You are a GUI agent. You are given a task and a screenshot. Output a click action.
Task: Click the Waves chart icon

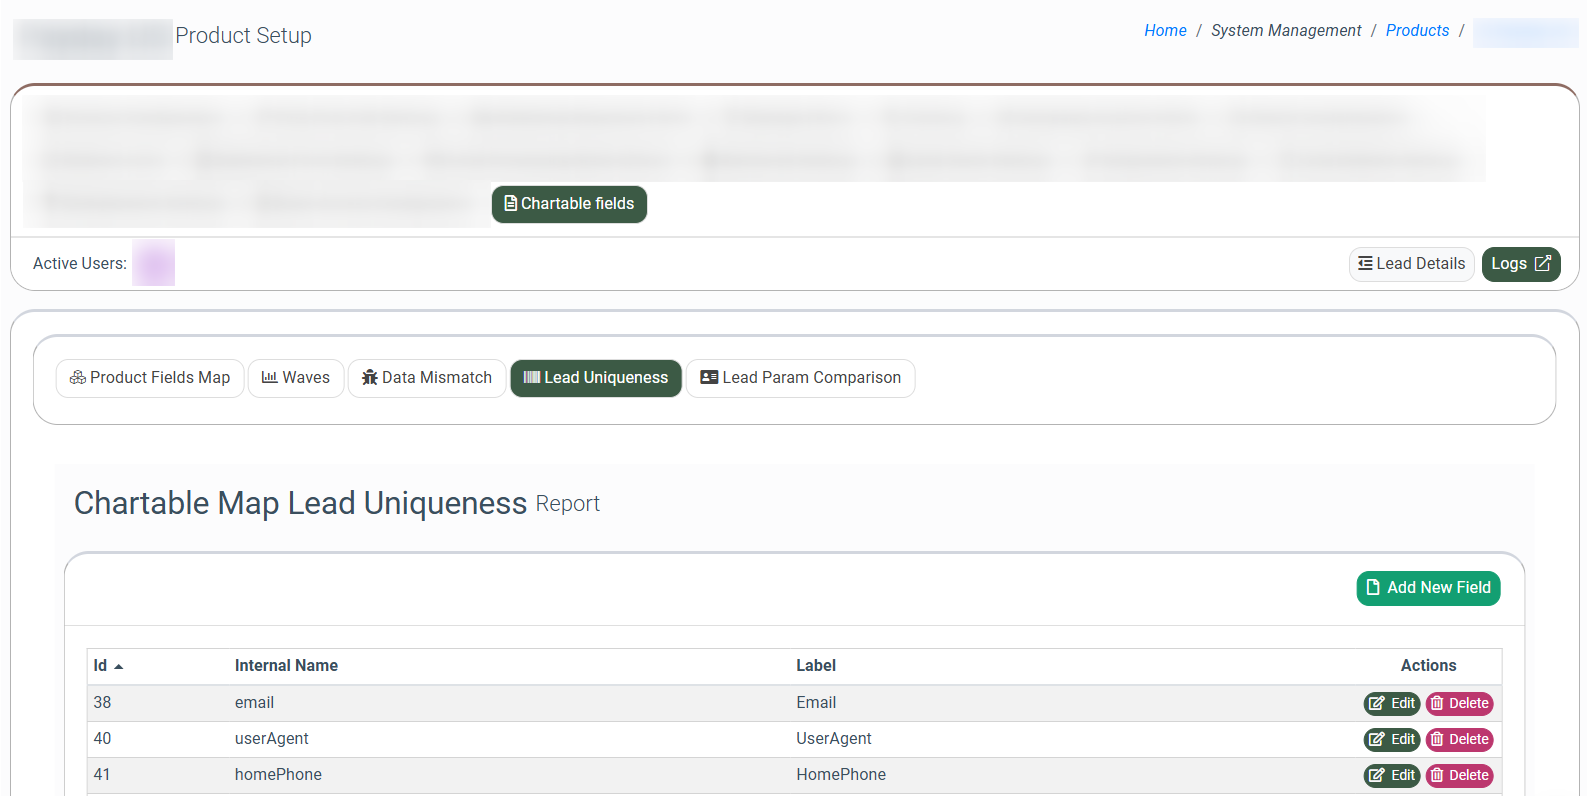point(269,378)
